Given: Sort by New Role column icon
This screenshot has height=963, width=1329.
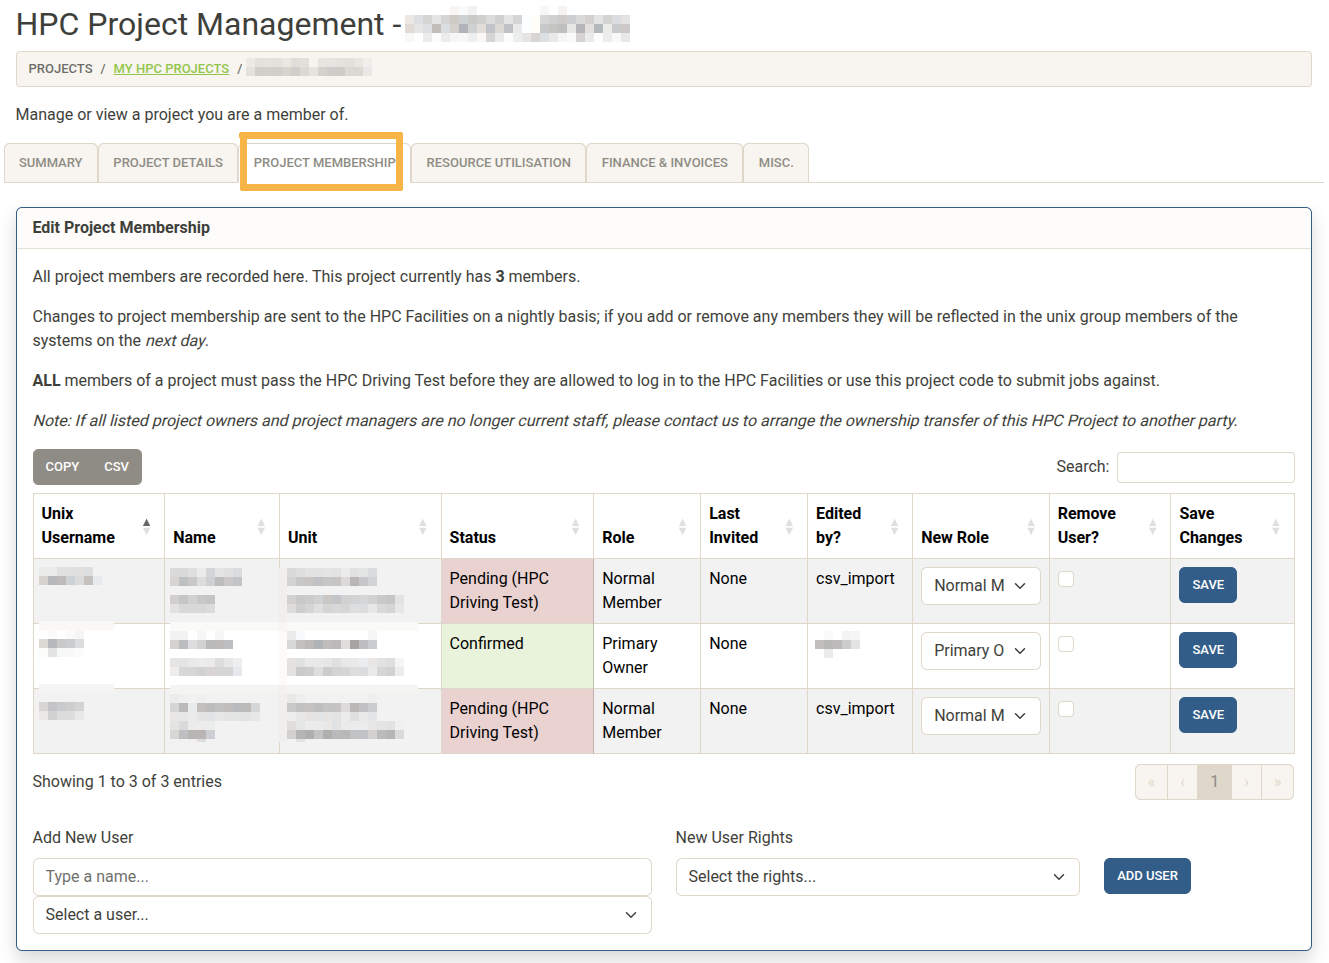Looking at the screenshot, I should 1031,526.
